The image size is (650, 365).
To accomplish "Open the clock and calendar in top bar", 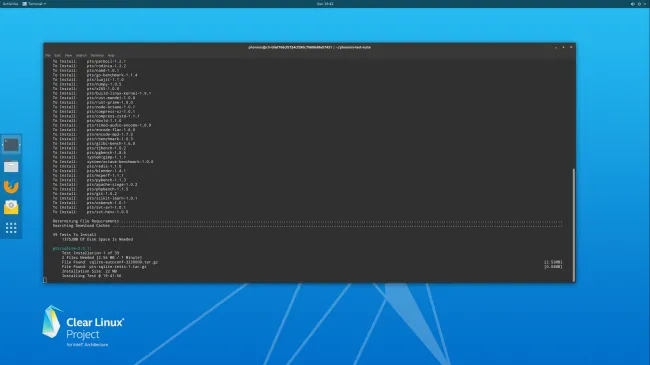I will pos(325,4).
